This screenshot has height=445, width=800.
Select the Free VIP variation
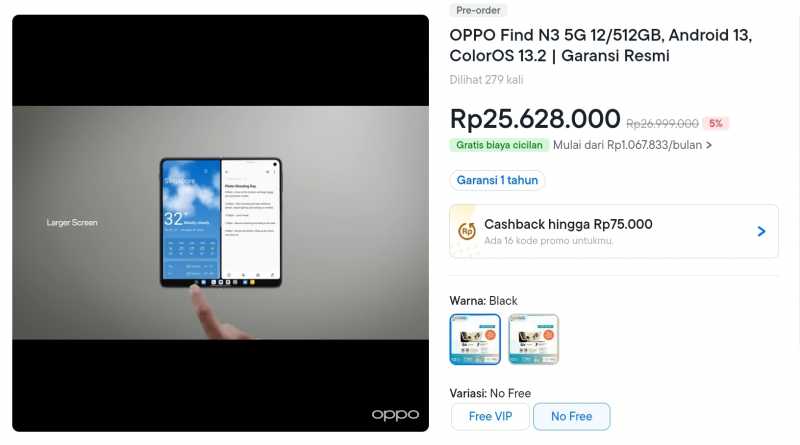click(x=490, y=416)
